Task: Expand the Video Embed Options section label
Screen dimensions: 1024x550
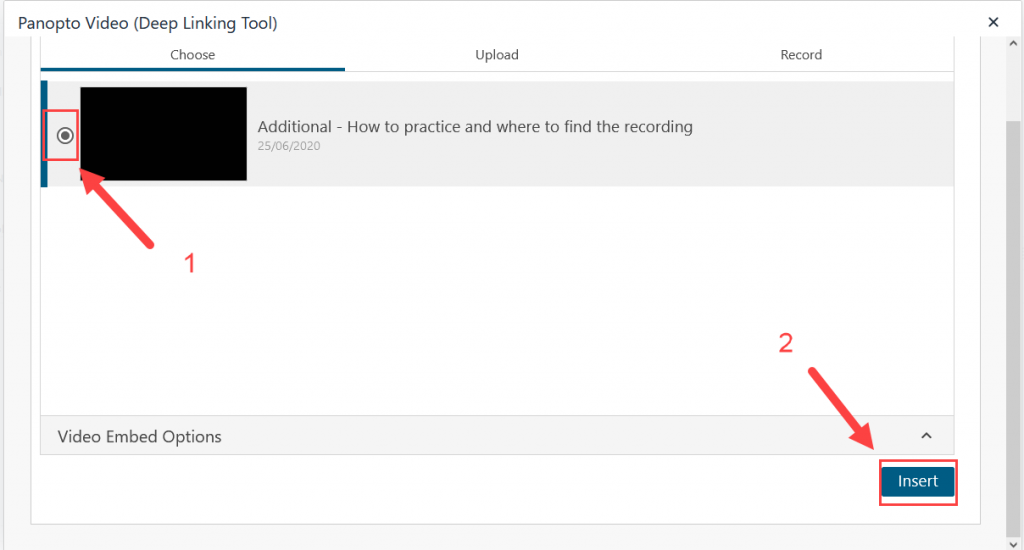Action: (139, 436)
